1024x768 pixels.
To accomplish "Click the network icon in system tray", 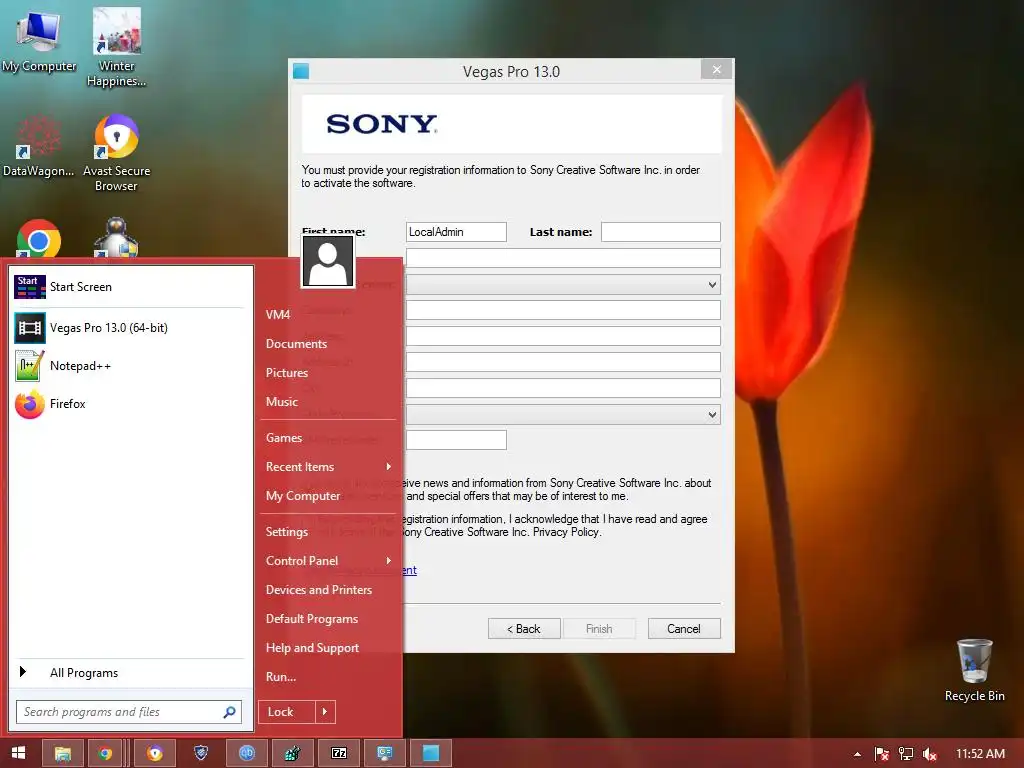I will click(906, 754).
